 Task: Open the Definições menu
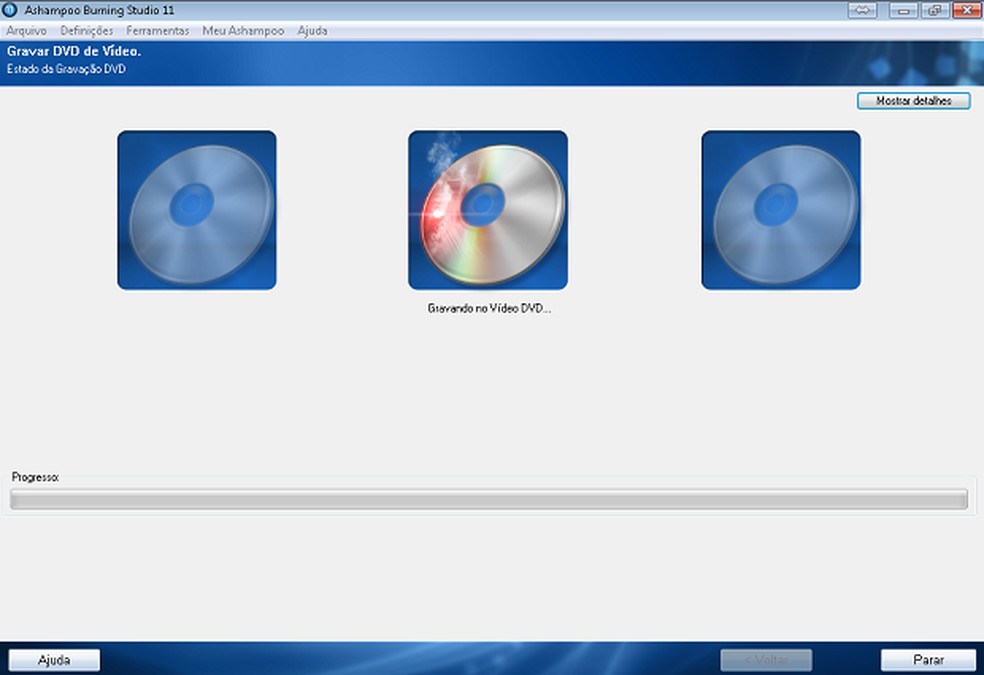87,31
